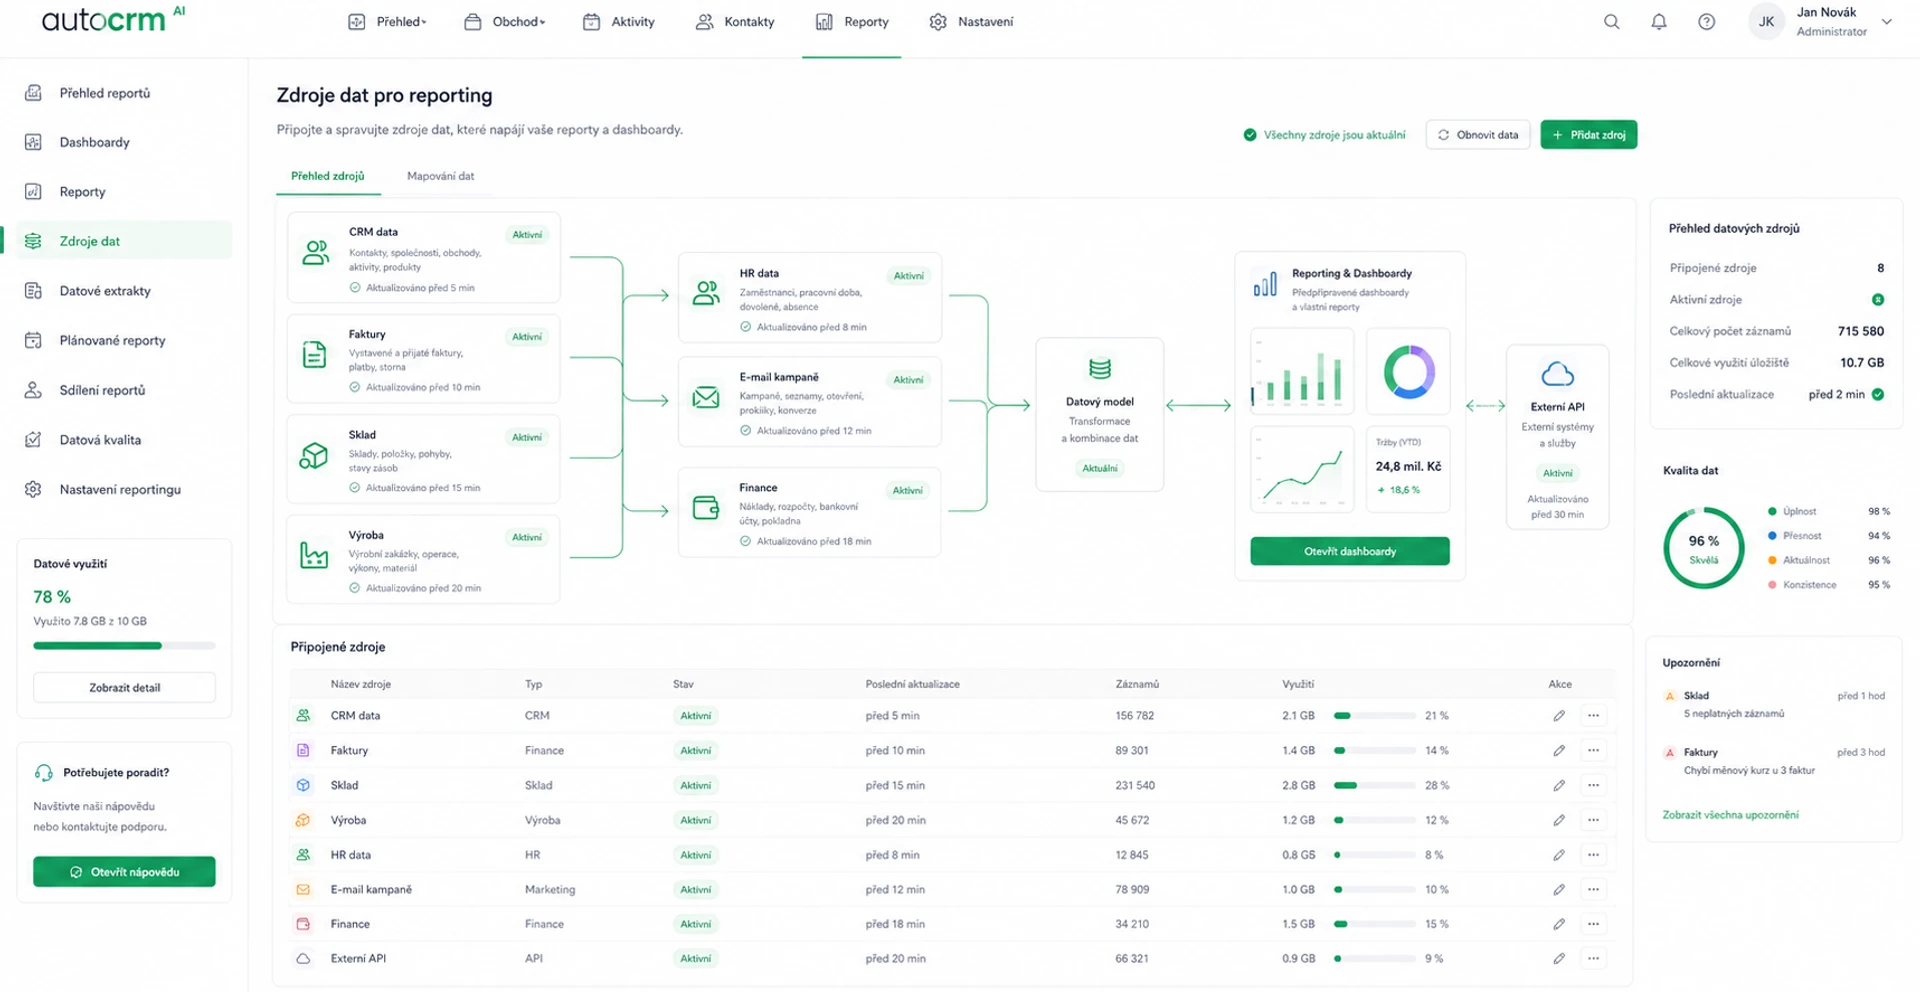Switch to the Mapování dat tab
Image resolution: width=1920 pixels, height=992 pixels.
pyautogui.click(x=440, y=176)
